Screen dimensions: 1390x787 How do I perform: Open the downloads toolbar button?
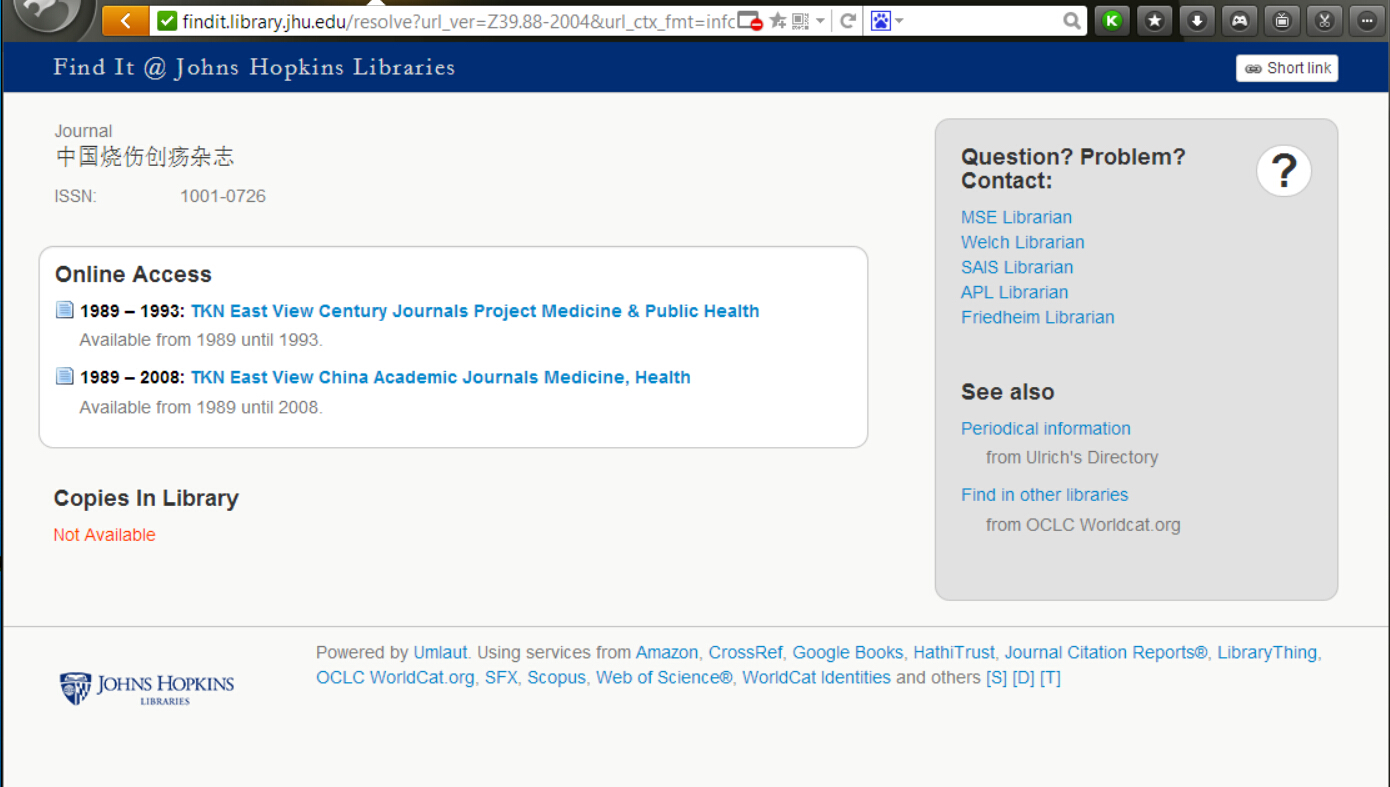tap(1197, 20)
